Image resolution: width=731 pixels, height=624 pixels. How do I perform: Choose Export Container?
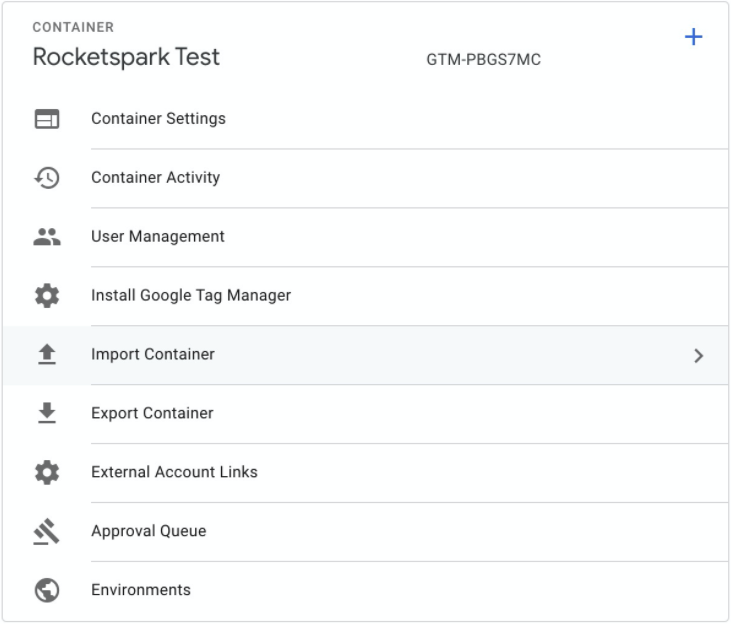point(366,414)
